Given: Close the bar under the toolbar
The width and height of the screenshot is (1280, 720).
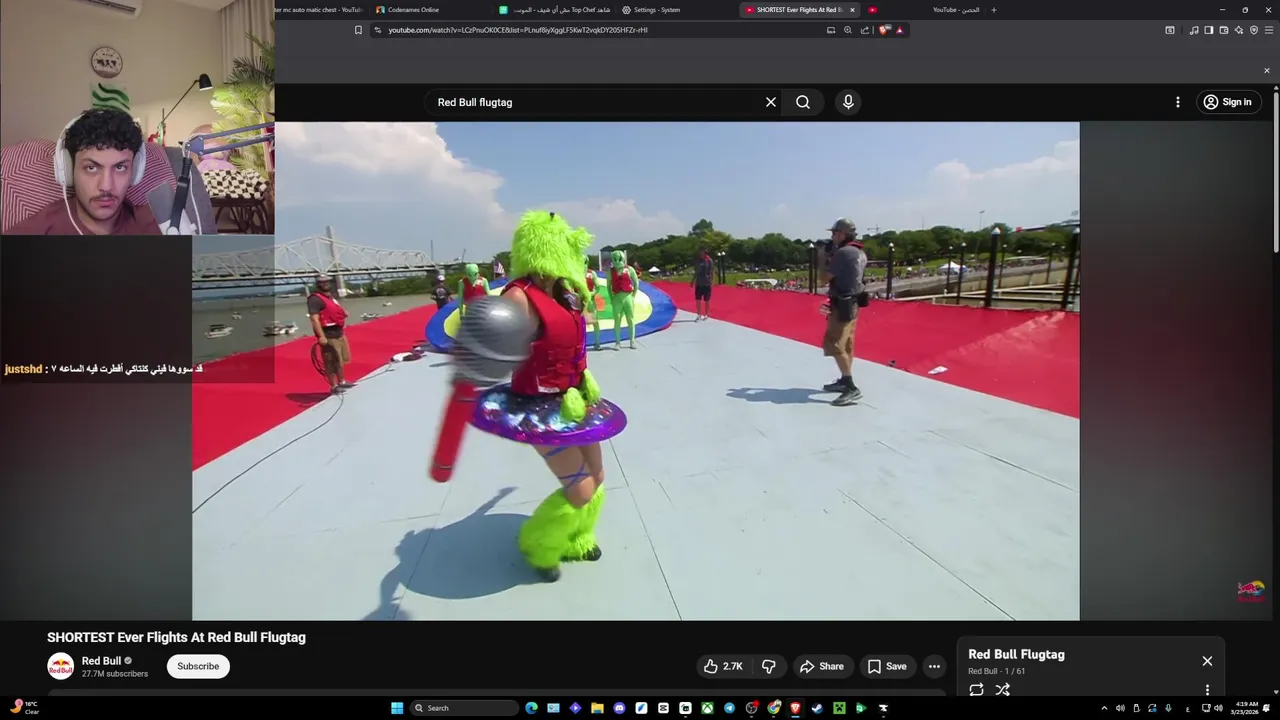Looking at the screenshot, I should click(x=1267, y=71).
